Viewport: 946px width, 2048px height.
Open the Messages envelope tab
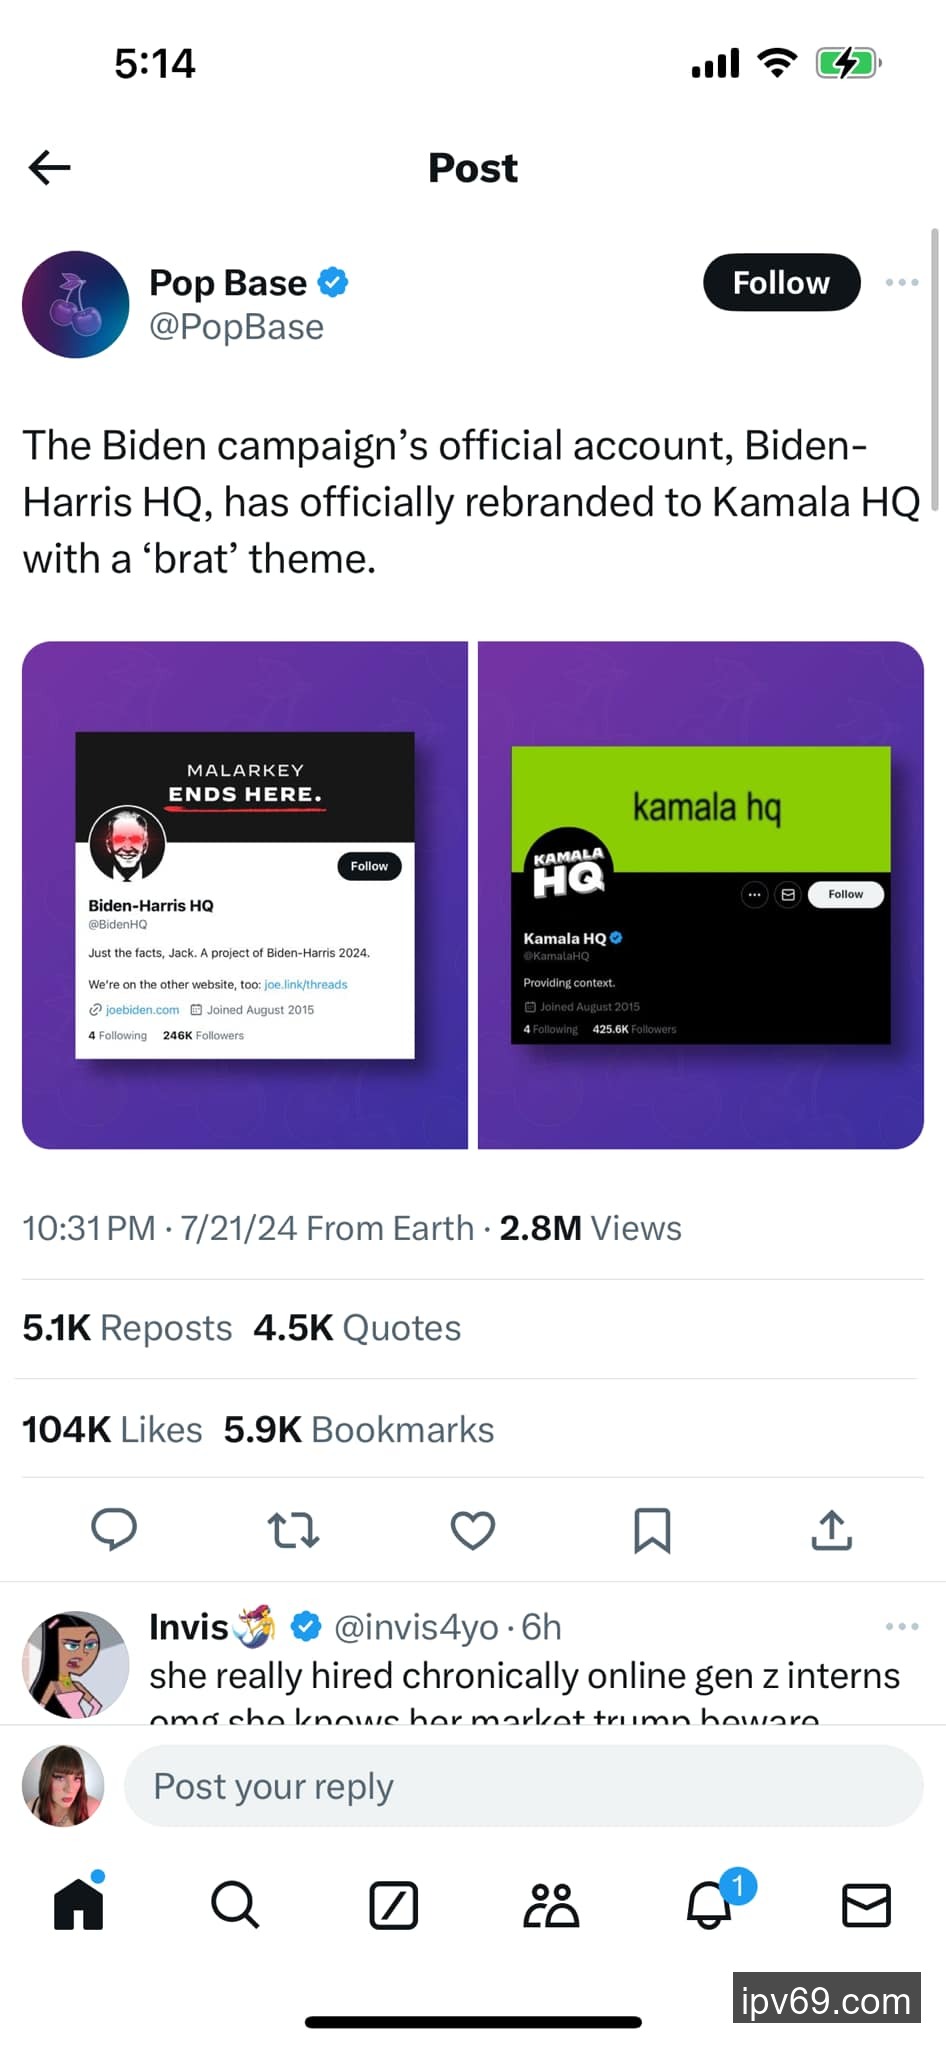tap(866, 1904)
